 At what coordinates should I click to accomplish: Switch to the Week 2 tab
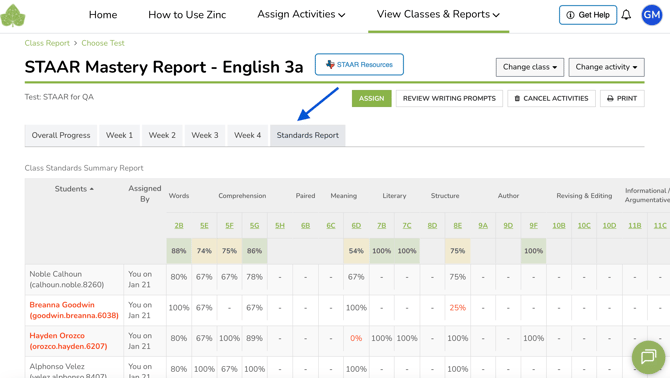[162, 135]
